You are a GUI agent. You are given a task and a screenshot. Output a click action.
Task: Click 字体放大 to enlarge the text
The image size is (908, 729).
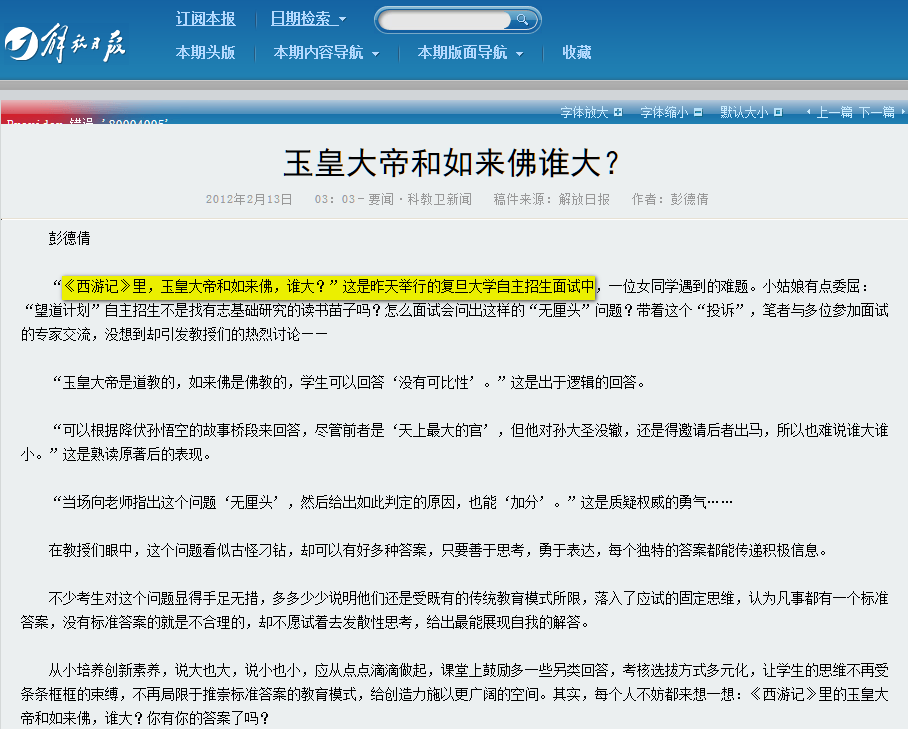pyautogui.click(x=584, y=112)
